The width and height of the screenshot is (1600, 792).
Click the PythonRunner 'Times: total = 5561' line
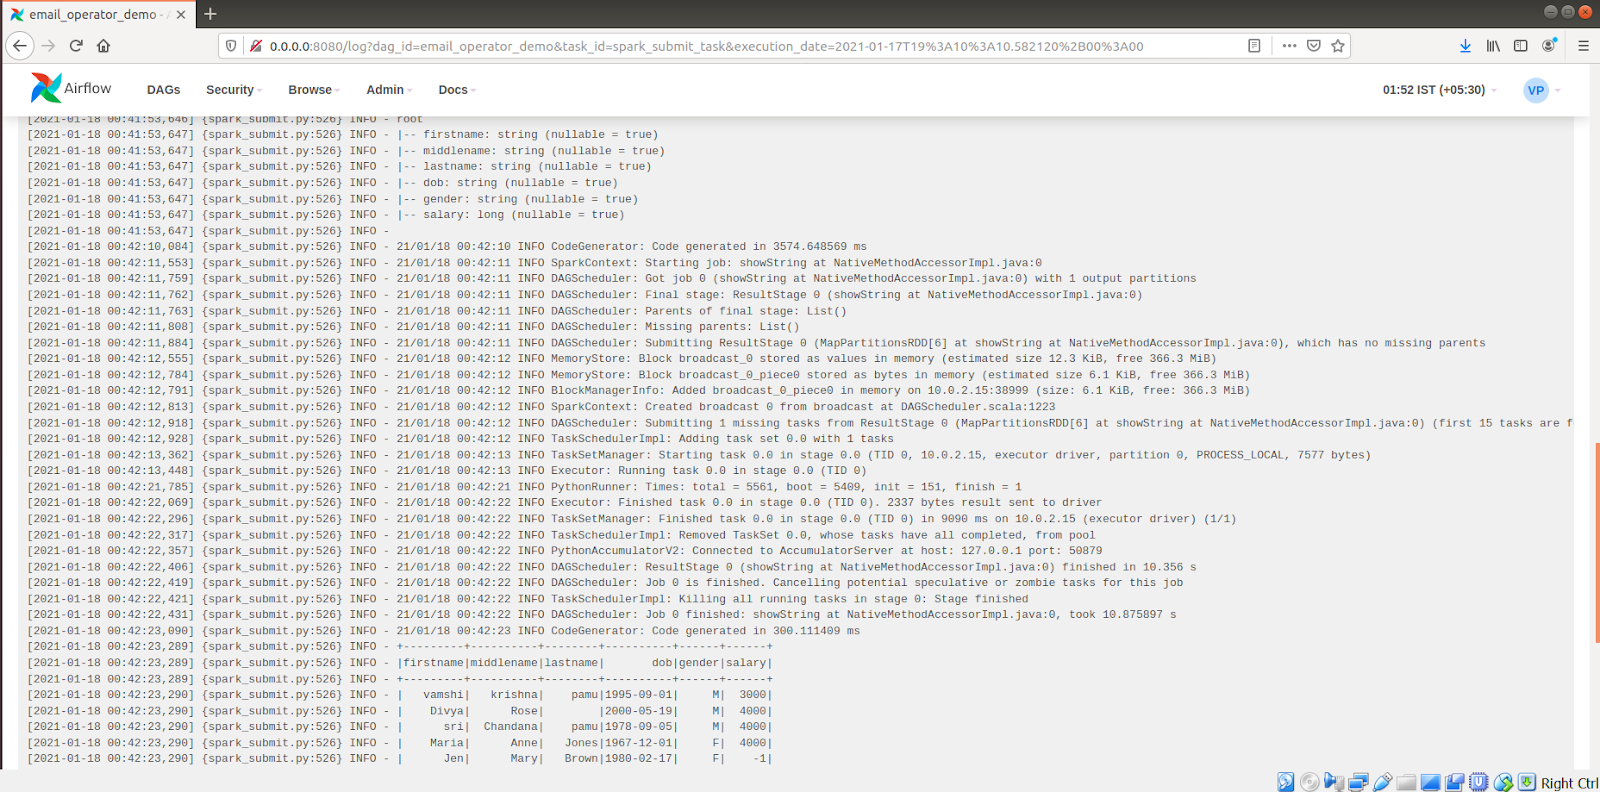[x=525, y=487]
